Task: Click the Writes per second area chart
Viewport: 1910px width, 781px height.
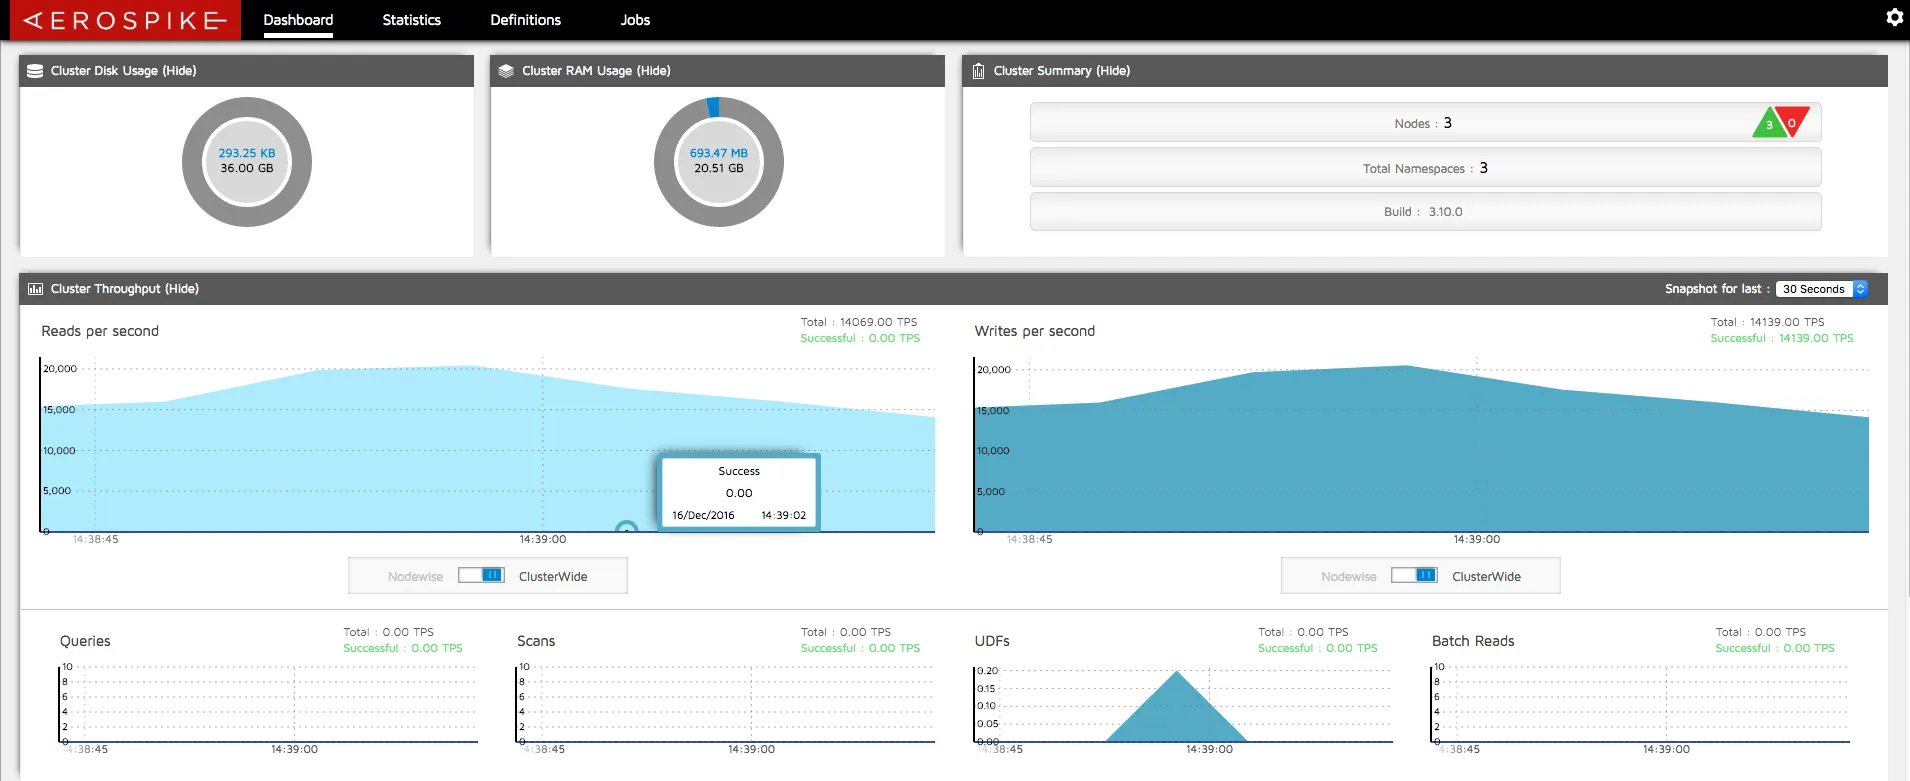Action: [1421, 448]
